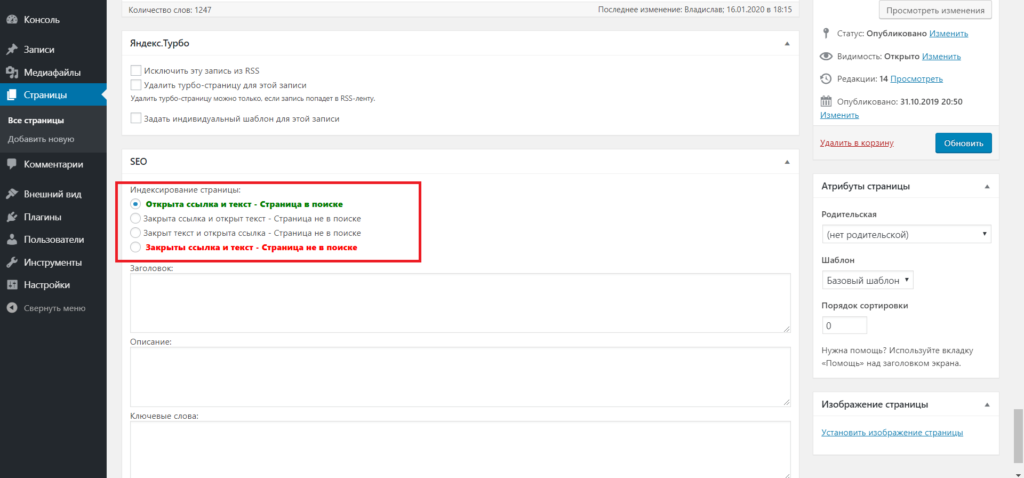Screen dimensions: 1024x478
Task: Open 'Добавить новую' submenu item
Action: pyautogui.click(x=41, y=139)
